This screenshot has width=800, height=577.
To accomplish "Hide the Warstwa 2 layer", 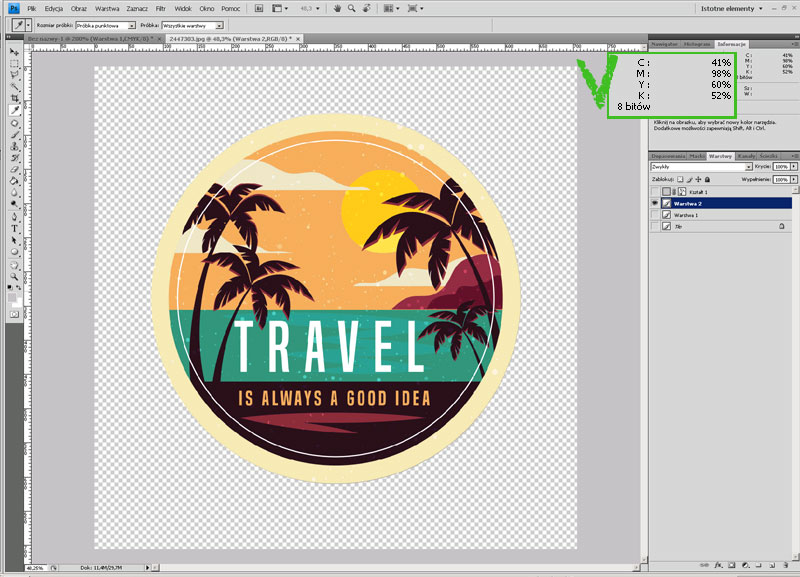I will (654, 203).
